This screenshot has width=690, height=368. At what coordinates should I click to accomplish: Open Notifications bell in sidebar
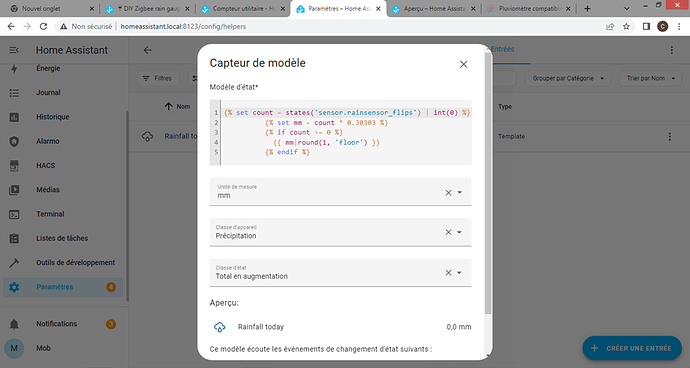pos(14,324)
